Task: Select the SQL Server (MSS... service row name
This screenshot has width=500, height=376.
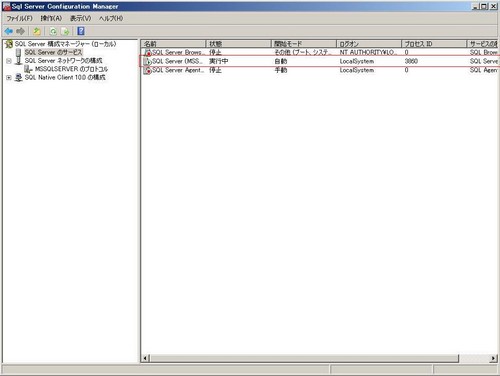Action: click(x=177, y=61)
